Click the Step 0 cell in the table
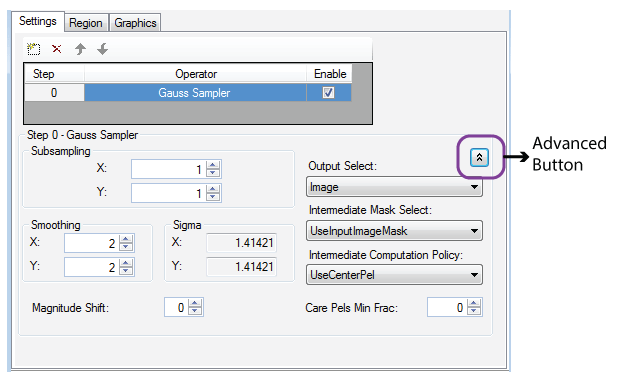The width and height of the screenshot is (619, 379). point(54,93)
